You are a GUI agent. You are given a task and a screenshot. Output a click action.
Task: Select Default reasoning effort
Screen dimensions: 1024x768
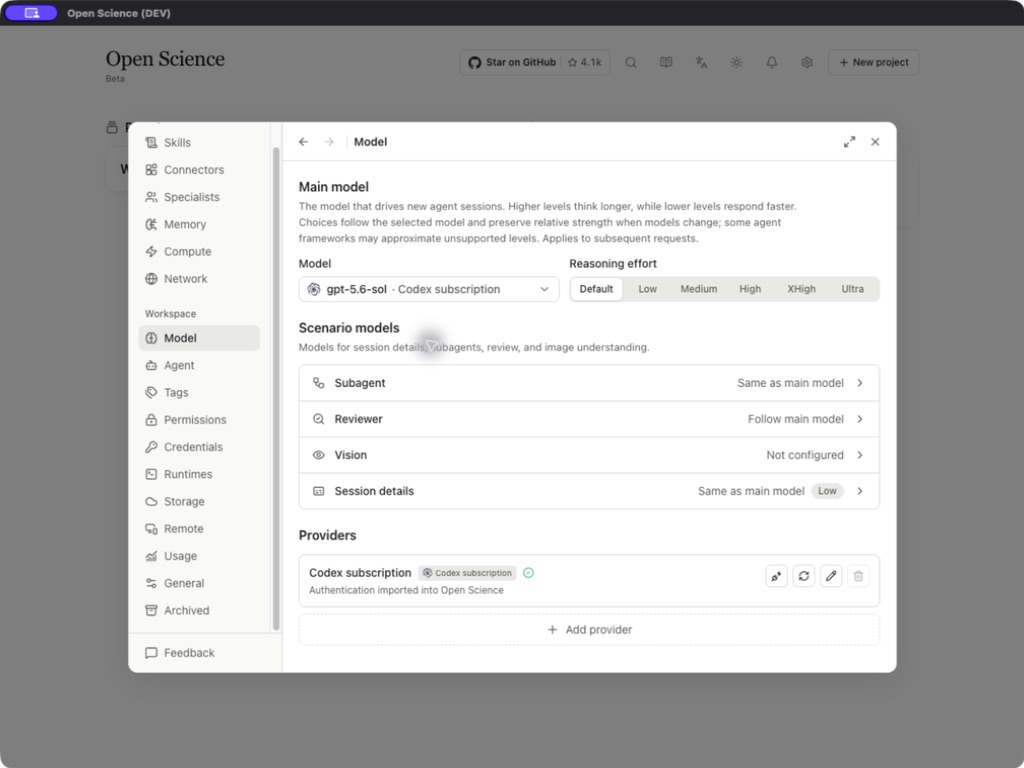point(596,289)
